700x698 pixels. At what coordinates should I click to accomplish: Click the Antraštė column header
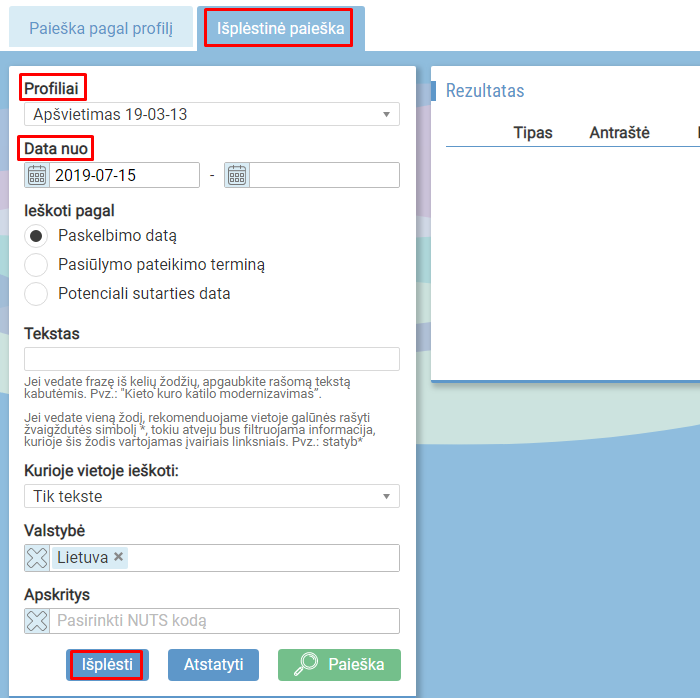(619, 132)
